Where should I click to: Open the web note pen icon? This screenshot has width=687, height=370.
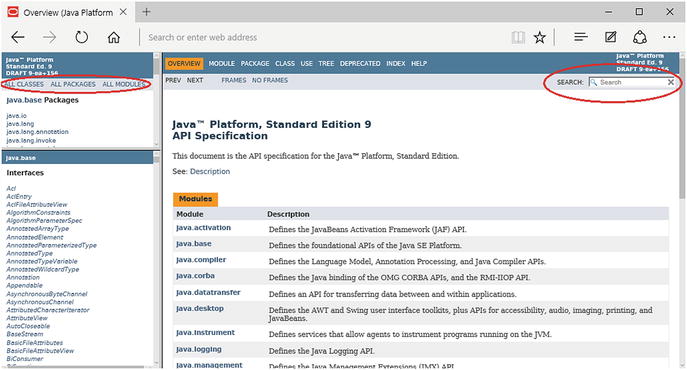click(610, 37)
